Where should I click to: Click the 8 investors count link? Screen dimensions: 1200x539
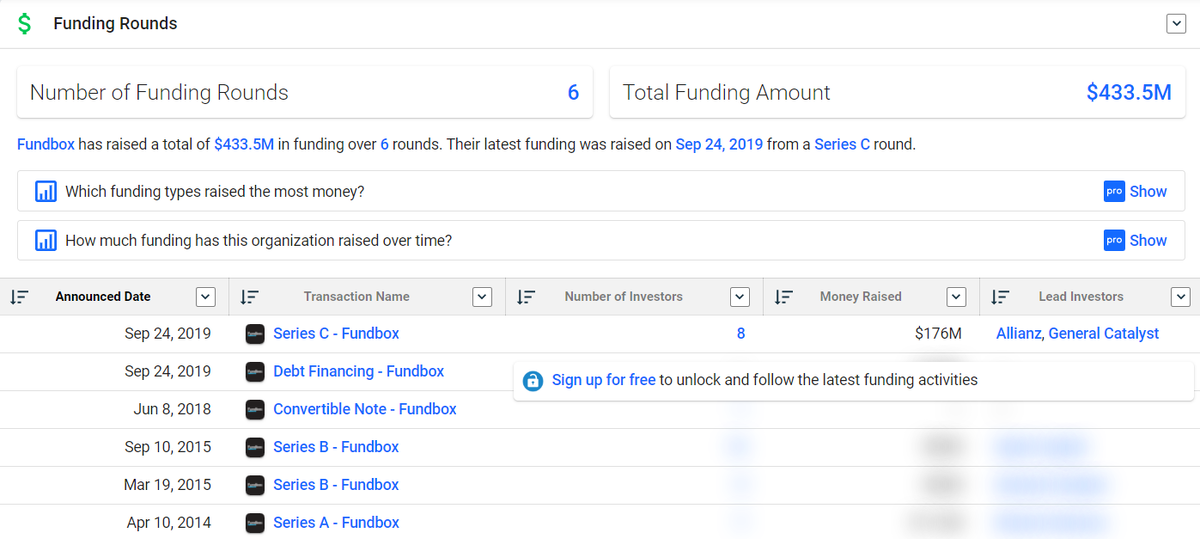(x=741, y=333)
